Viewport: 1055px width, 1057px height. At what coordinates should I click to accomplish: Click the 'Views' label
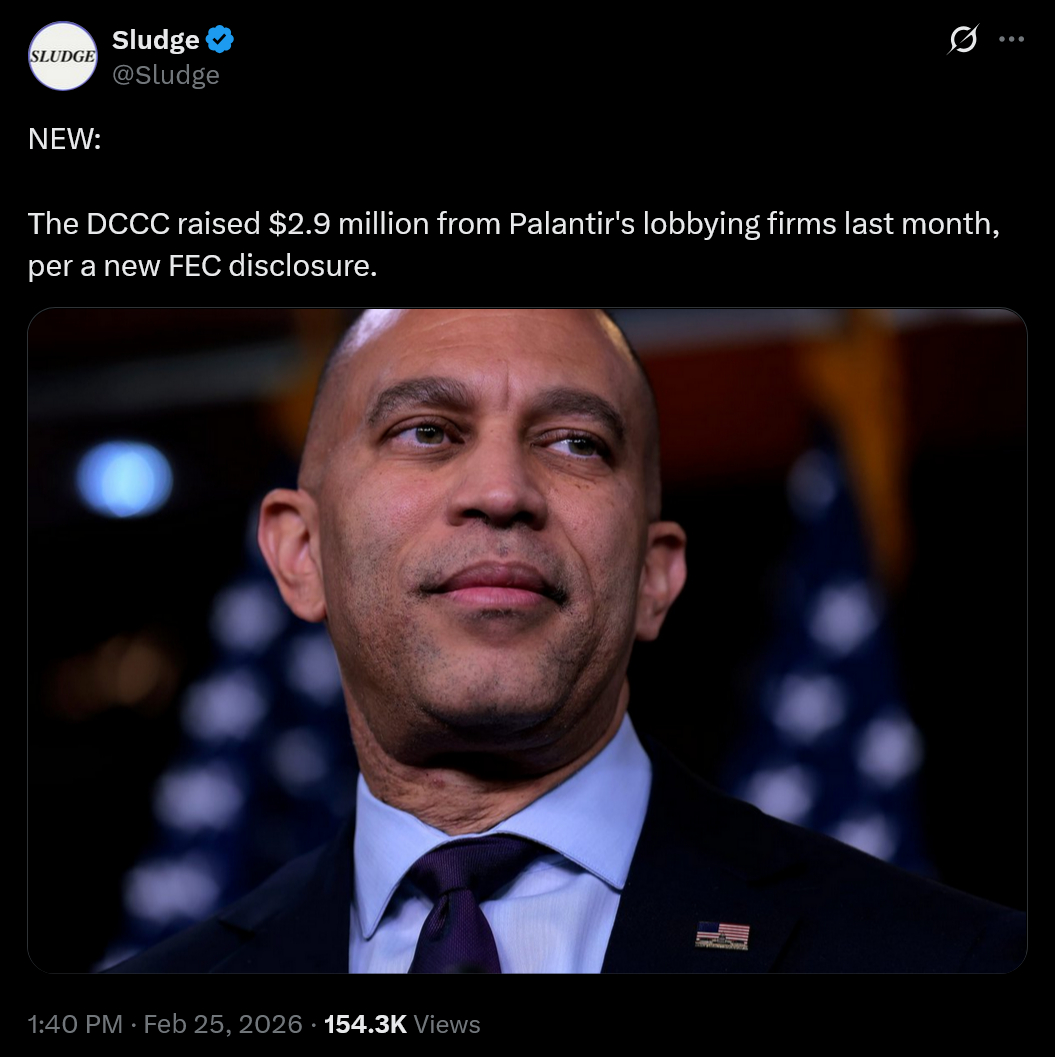tap(447, 1024)
